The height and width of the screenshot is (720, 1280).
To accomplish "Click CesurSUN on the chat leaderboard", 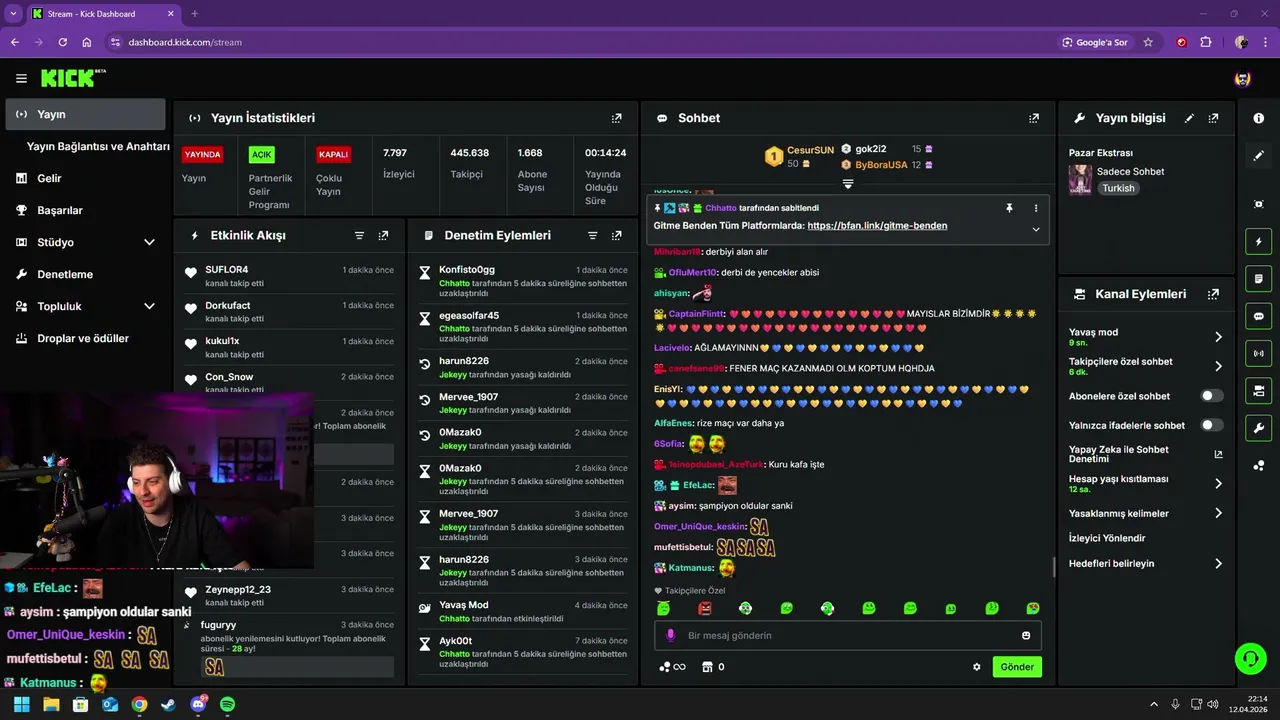I will point(810,150).
